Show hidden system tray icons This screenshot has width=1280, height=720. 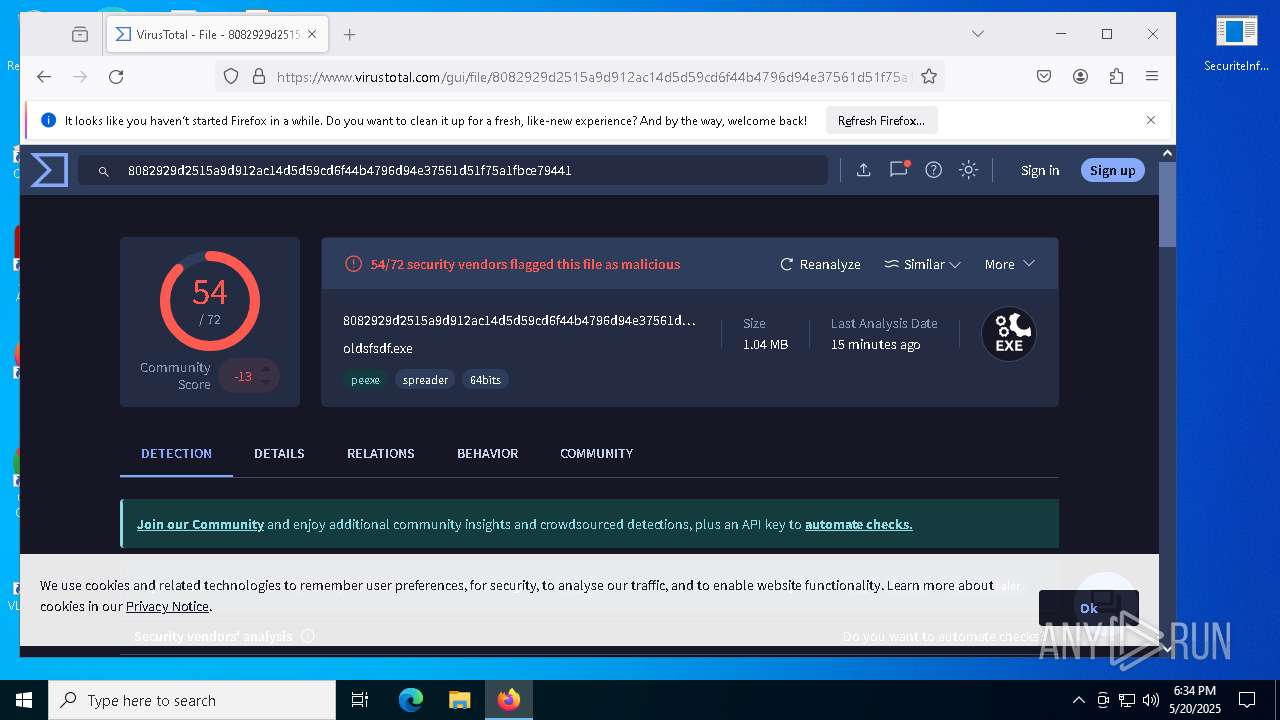point(1078,700)
